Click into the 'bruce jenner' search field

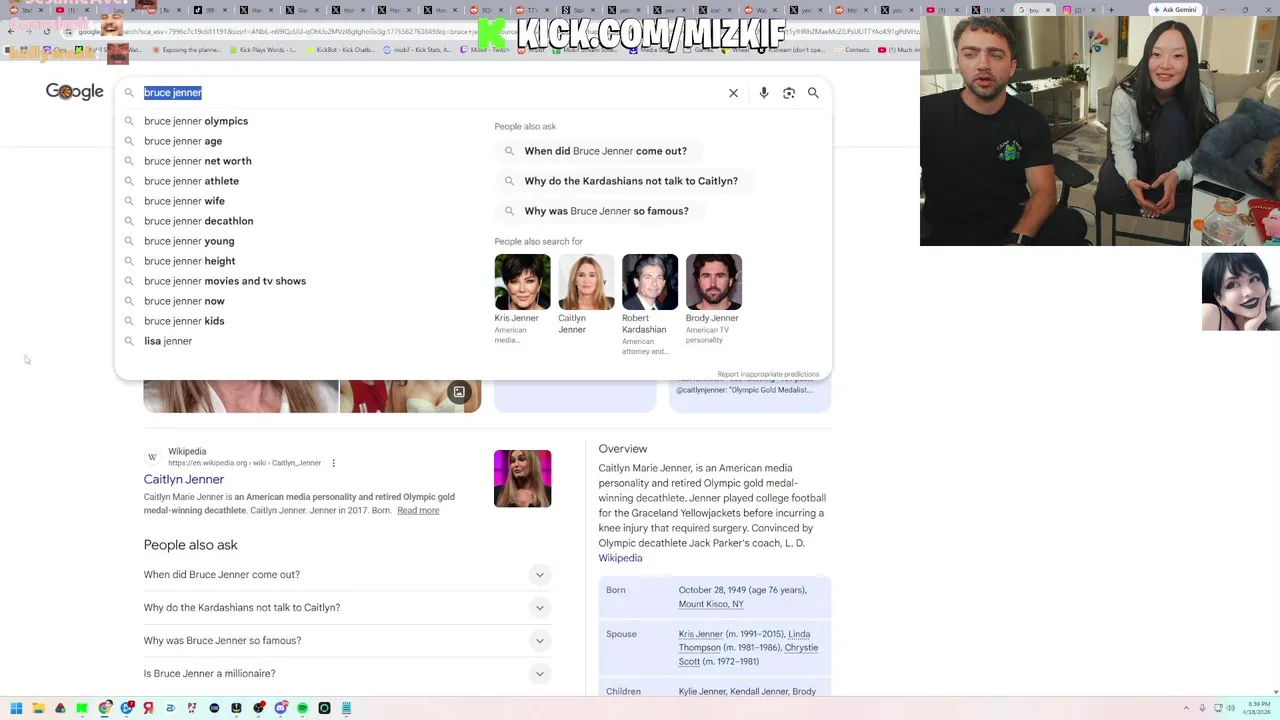click(430, 93)
